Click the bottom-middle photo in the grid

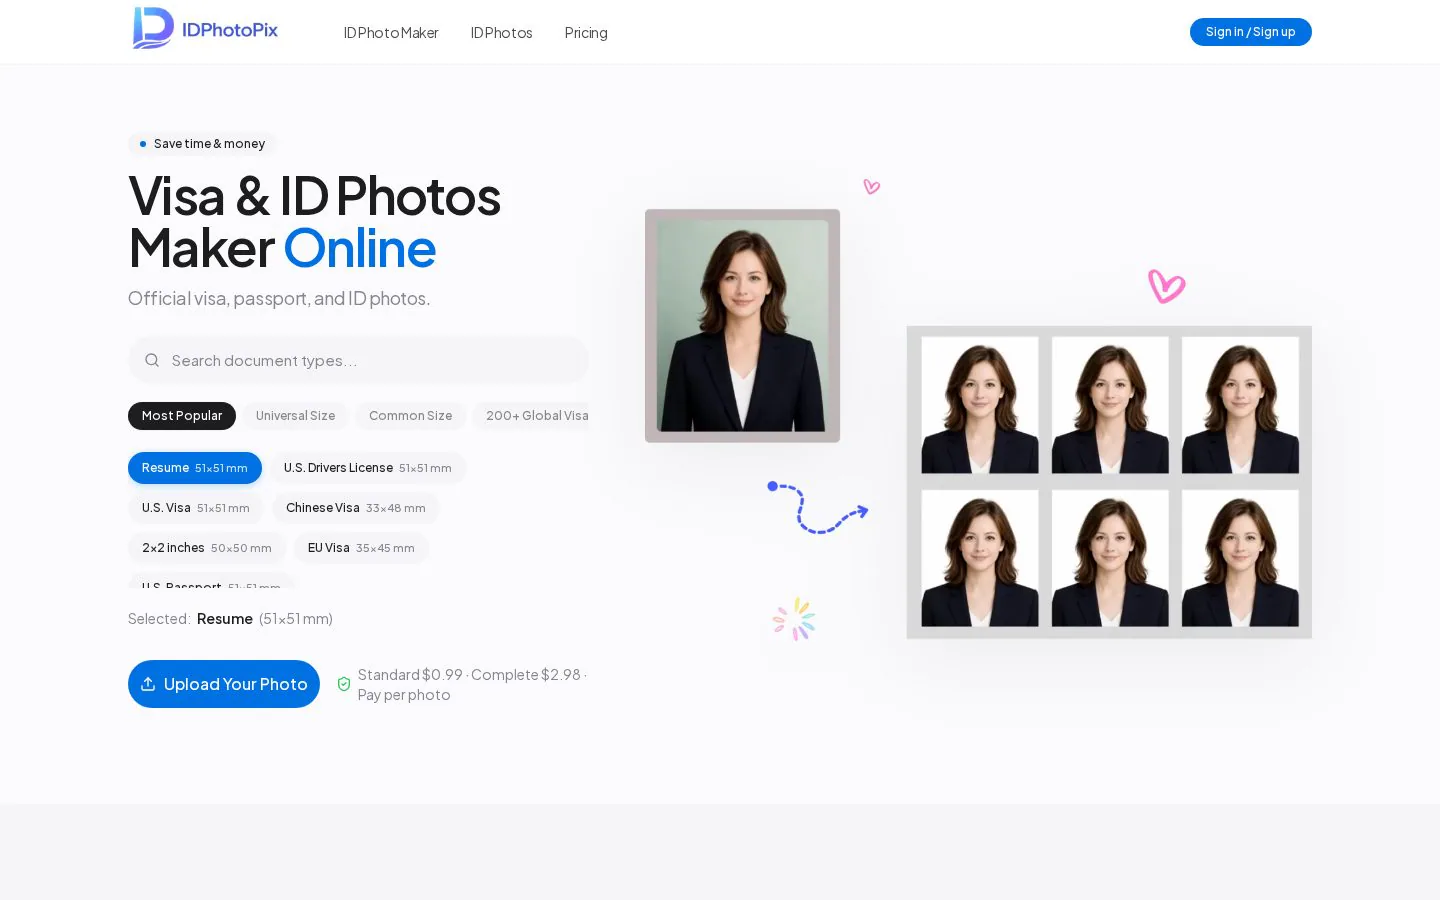pos(1110,558)
